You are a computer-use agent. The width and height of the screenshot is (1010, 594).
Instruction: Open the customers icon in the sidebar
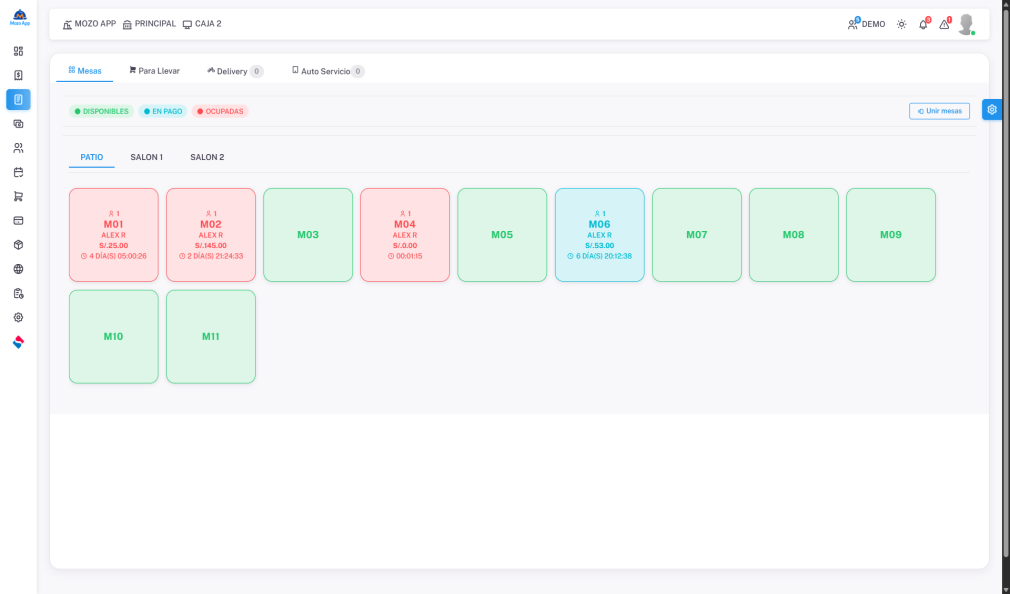click(17, 148)
